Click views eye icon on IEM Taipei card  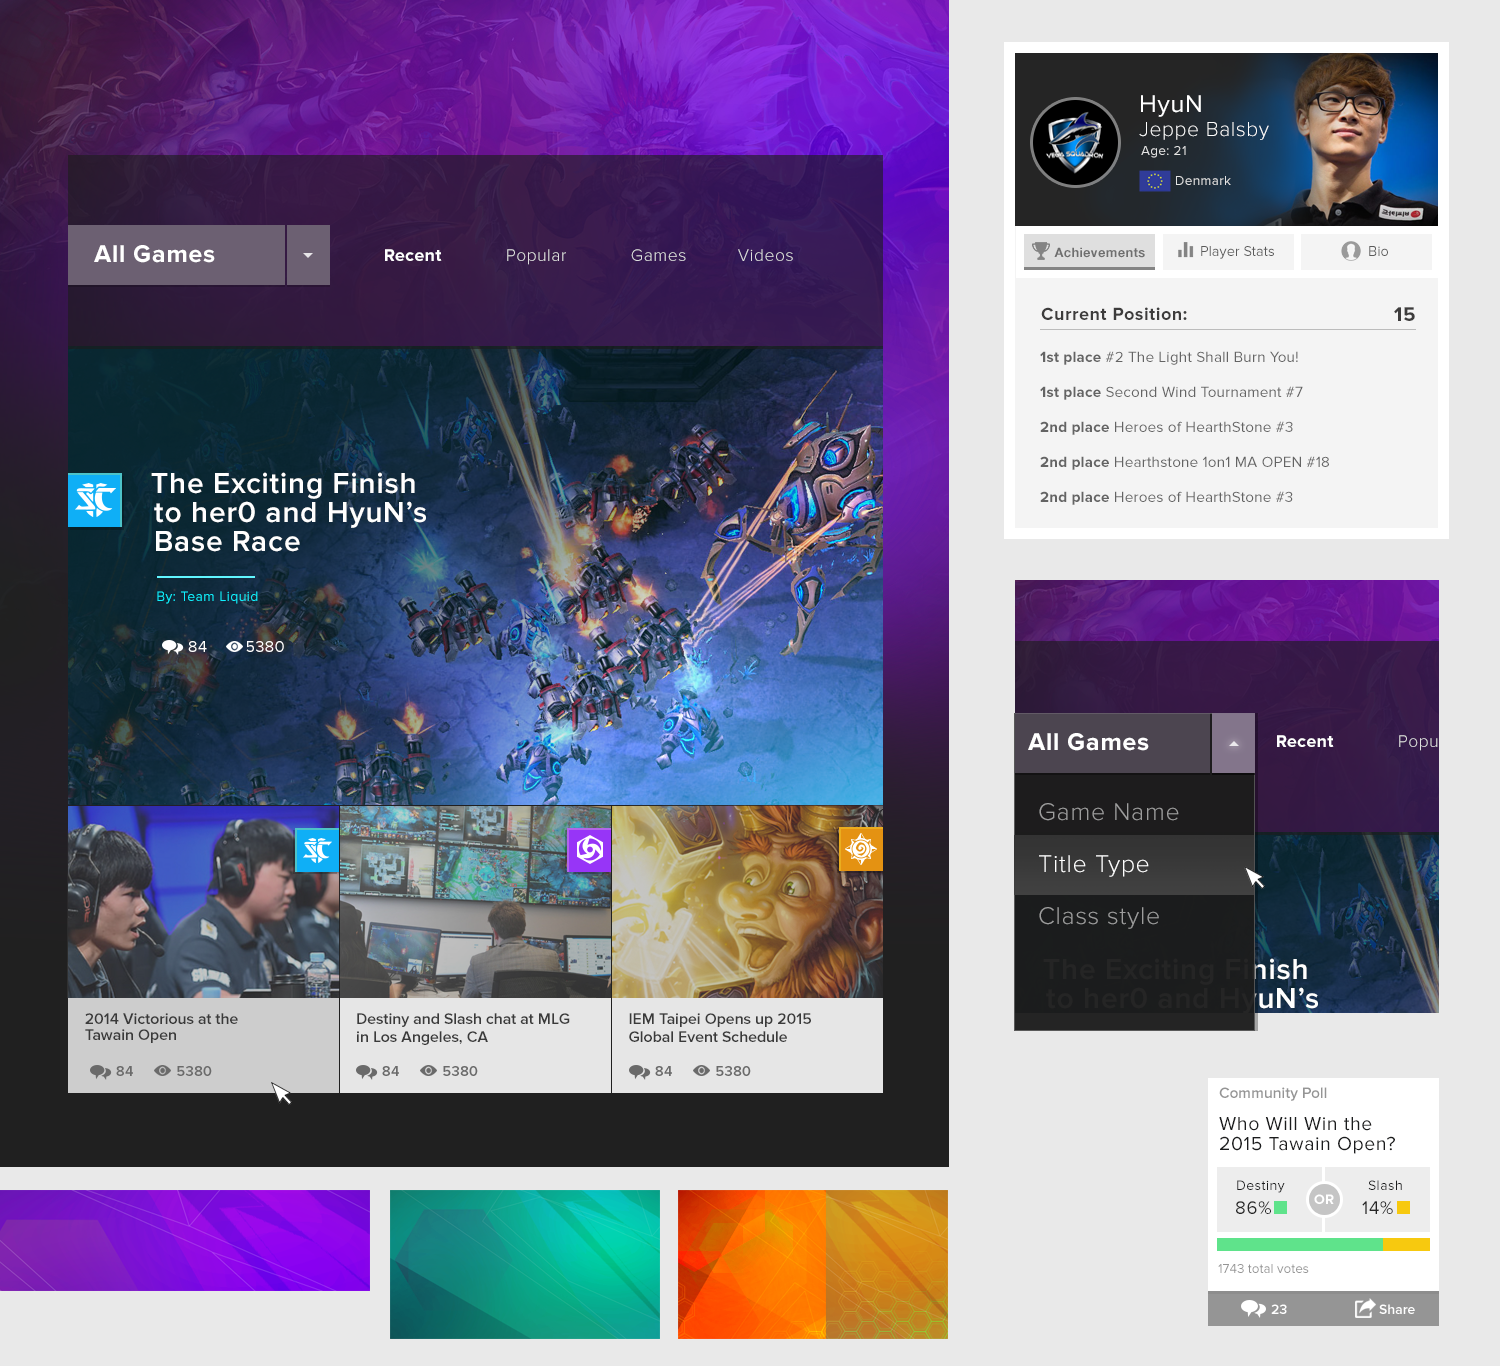point(701,1071)
